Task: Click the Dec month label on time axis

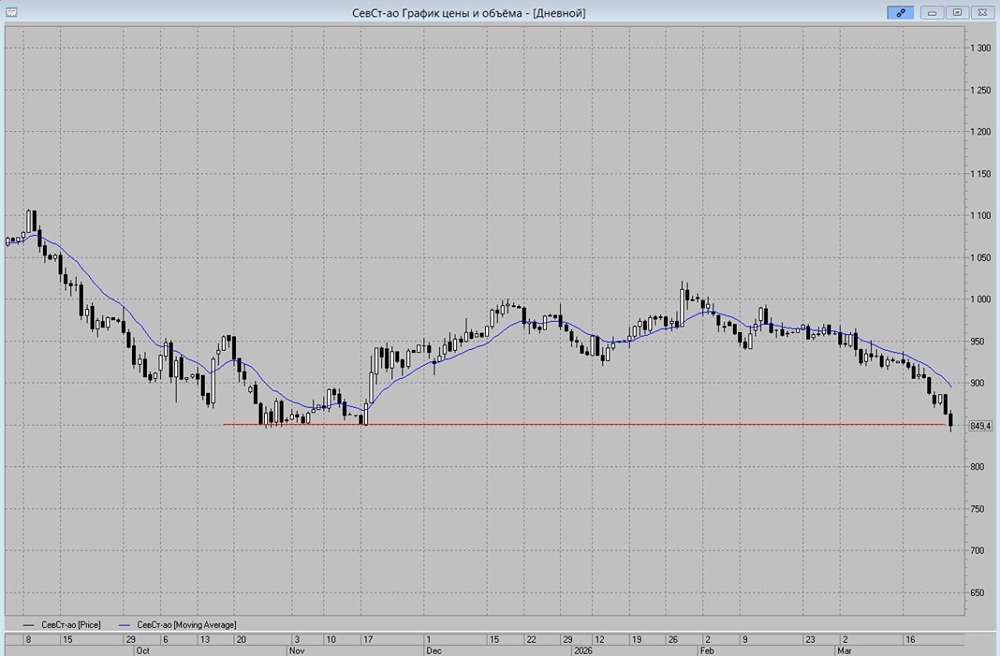Action: pyautogui.click(x=434, y=649)
